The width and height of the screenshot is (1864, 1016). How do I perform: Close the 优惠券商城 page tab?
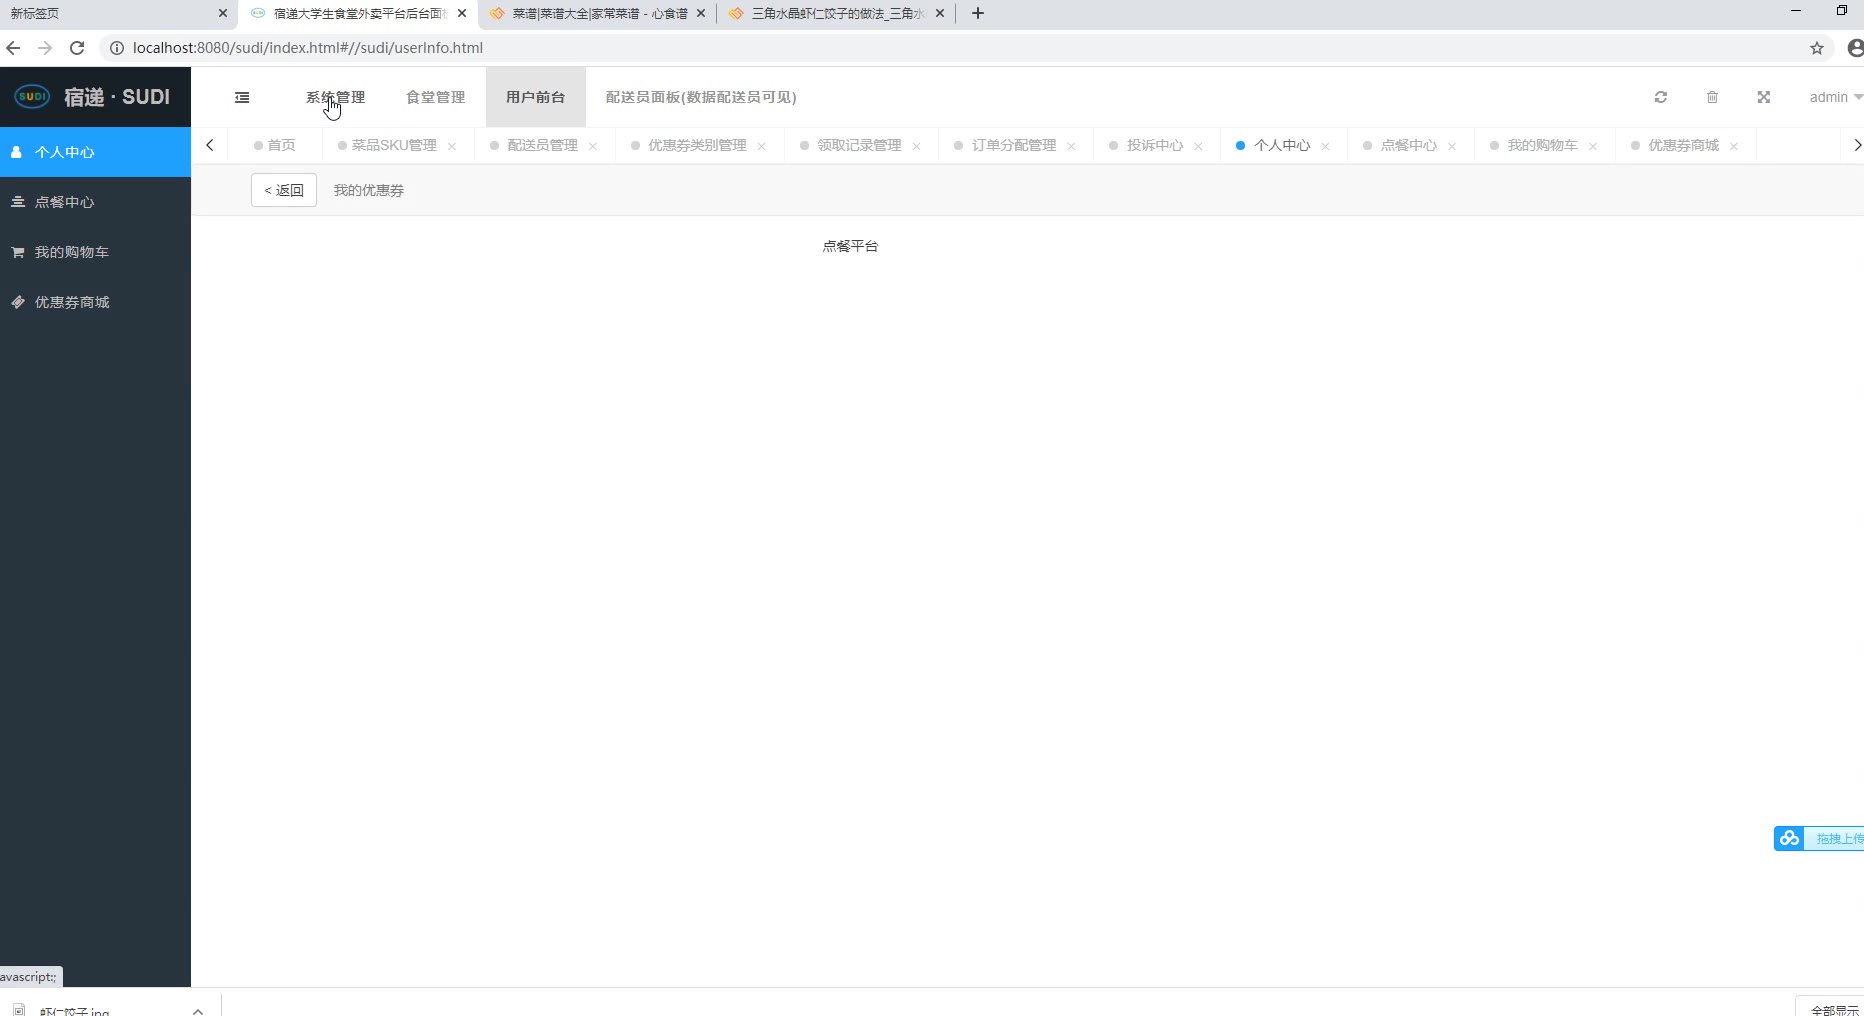[x=1734, y=146]
